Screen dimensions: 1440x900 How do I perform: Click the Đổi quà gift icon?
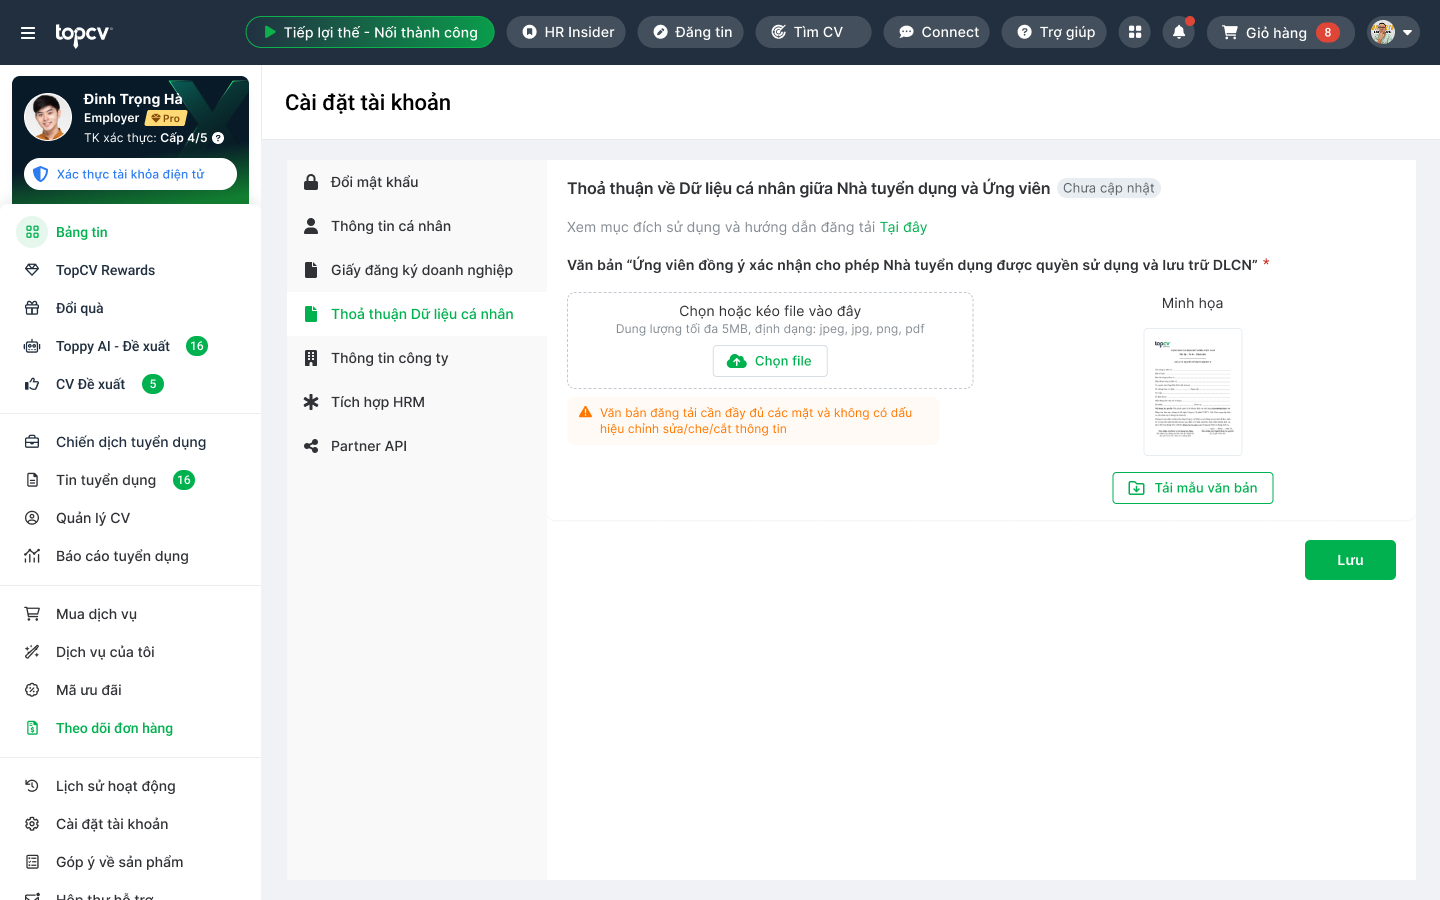point(32,308)
